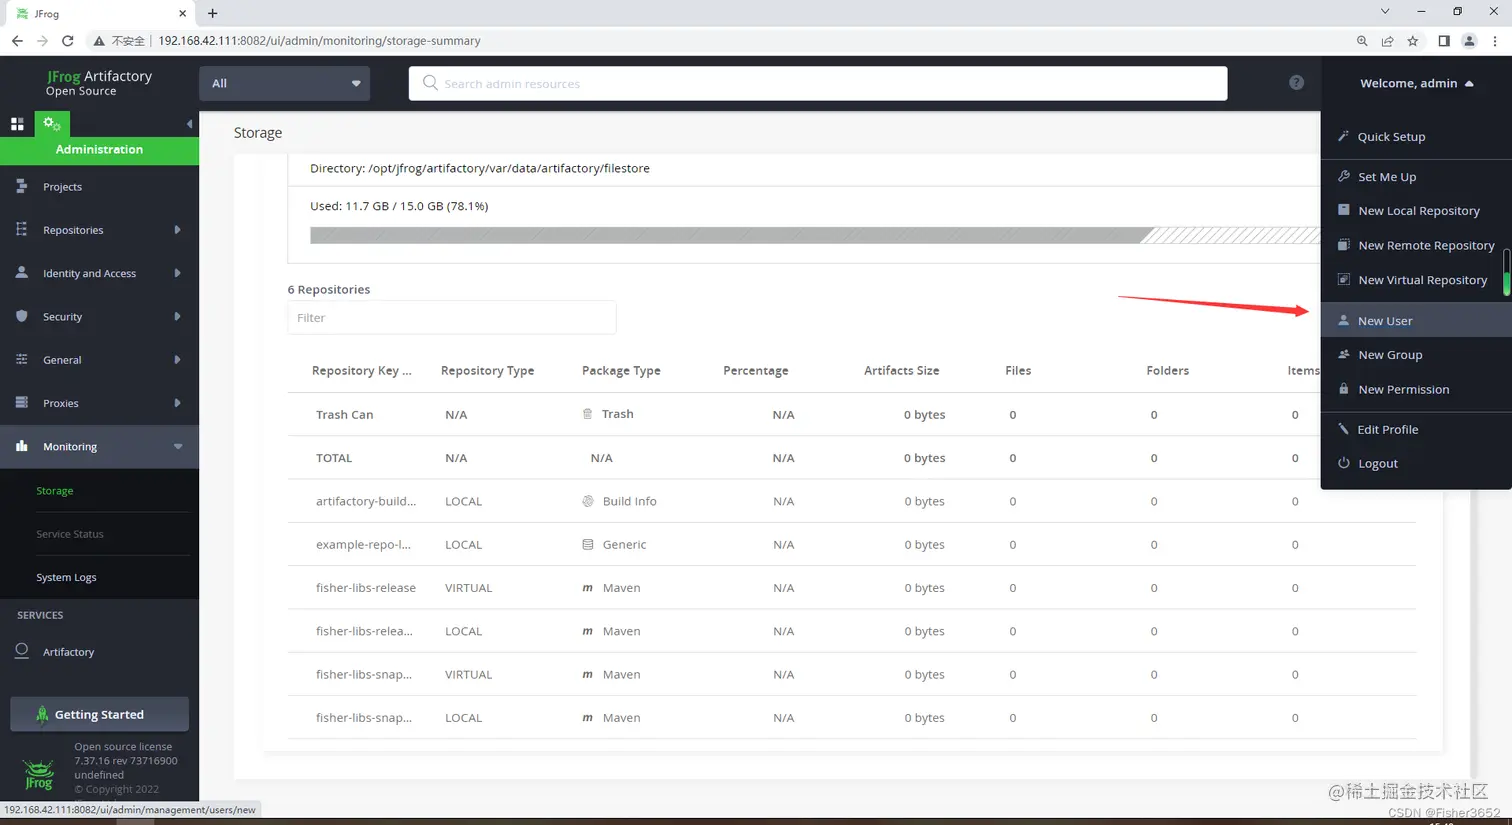Screen dimensions: 1512x825
Task: Click the Quick Setup wand icon
Action: pos(1343,136)
